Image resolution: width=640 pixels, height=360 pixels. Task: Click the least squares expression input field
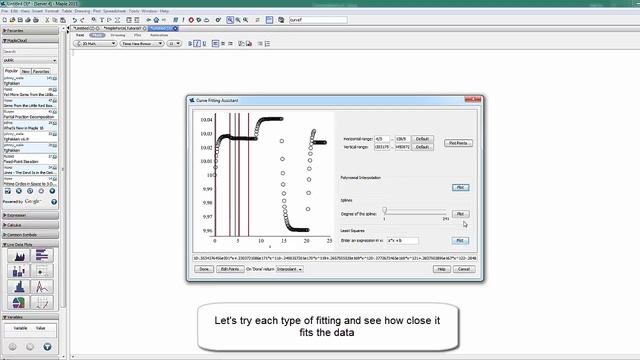pyautogui.click(x=402, y=241)
